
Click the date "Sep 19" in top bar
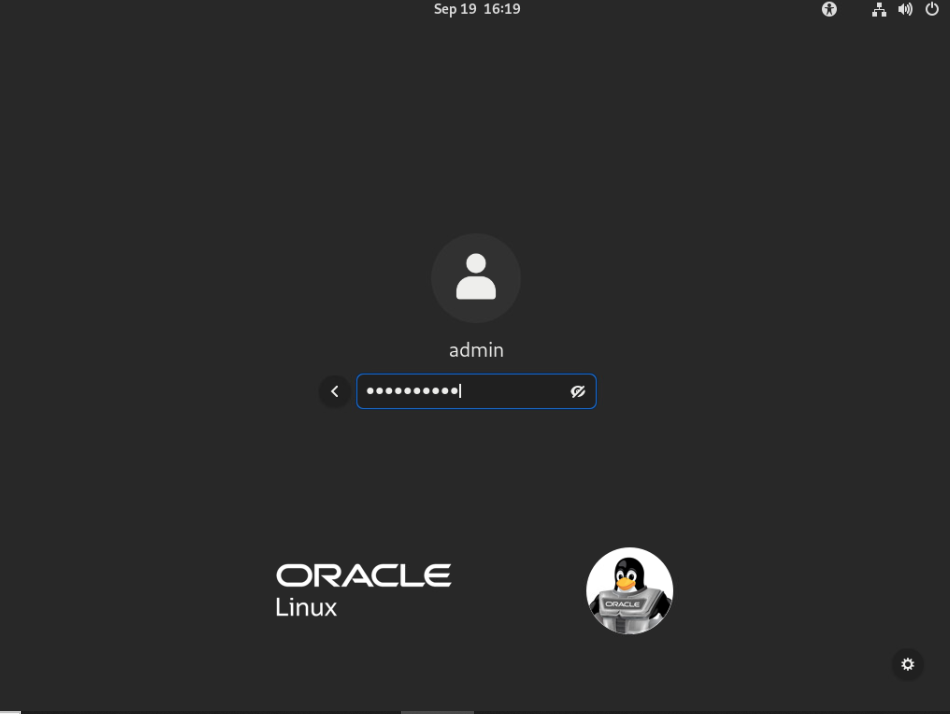click(455, 9)
